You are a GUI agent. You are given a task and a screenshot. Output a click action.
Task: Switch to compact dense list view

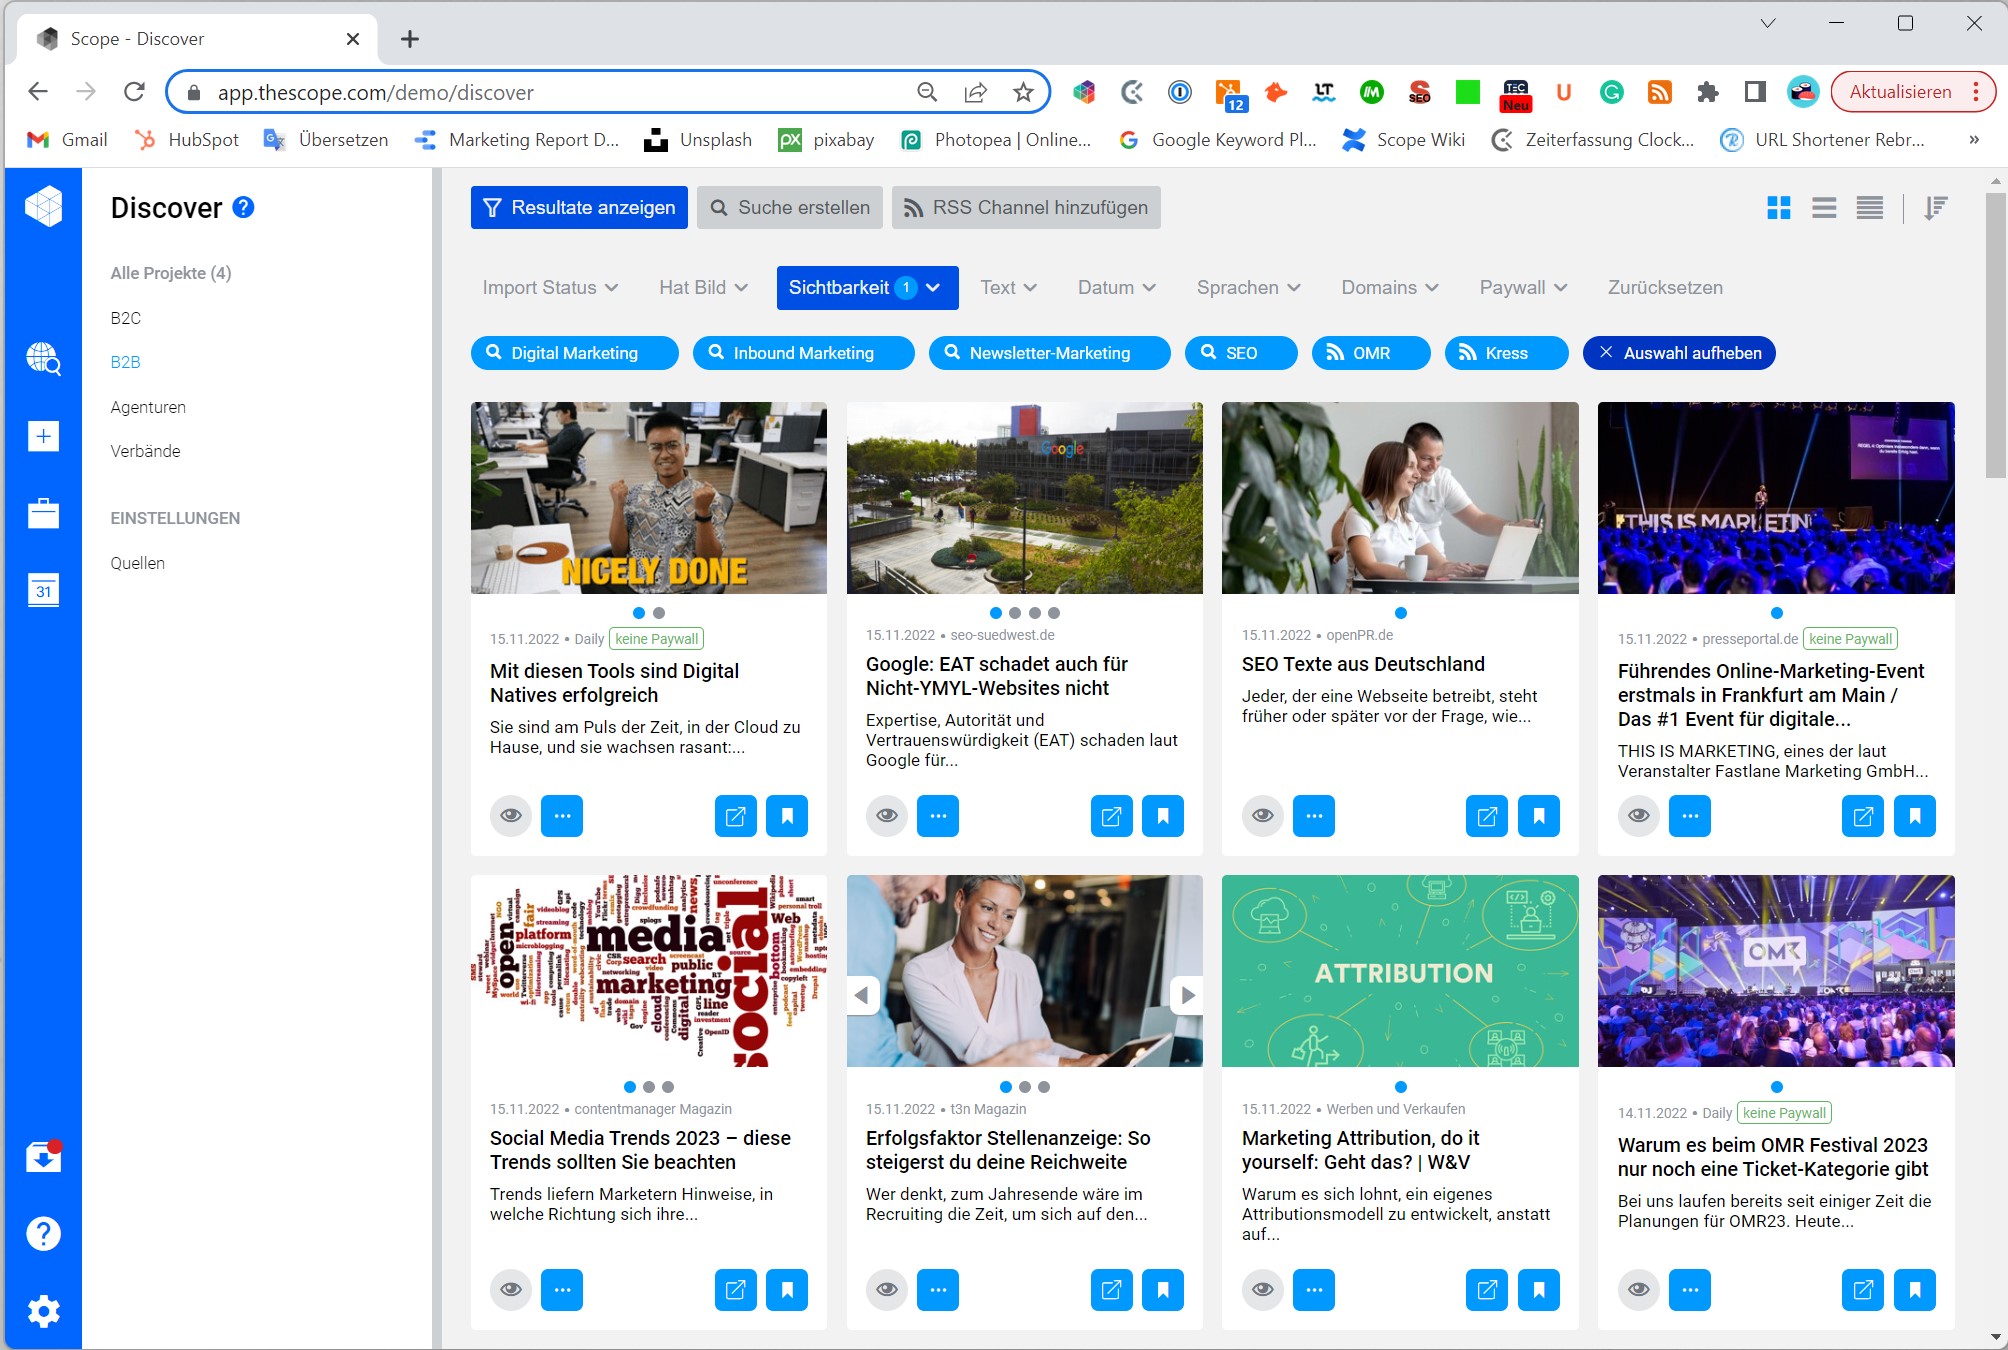coord(1870,208)
